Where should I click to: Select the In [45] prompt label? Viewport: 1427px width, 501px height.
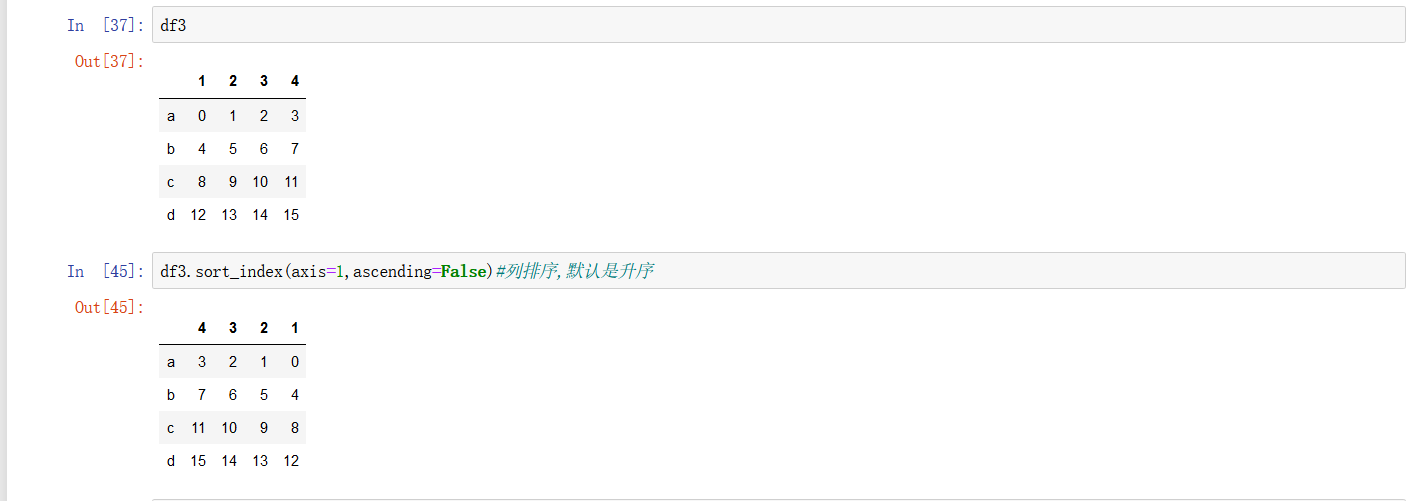pos(104,271)
